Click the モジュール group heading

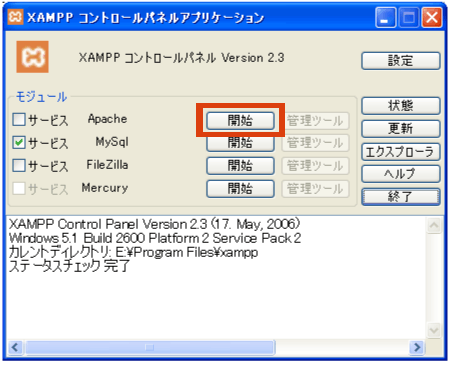tap(41, 97)
